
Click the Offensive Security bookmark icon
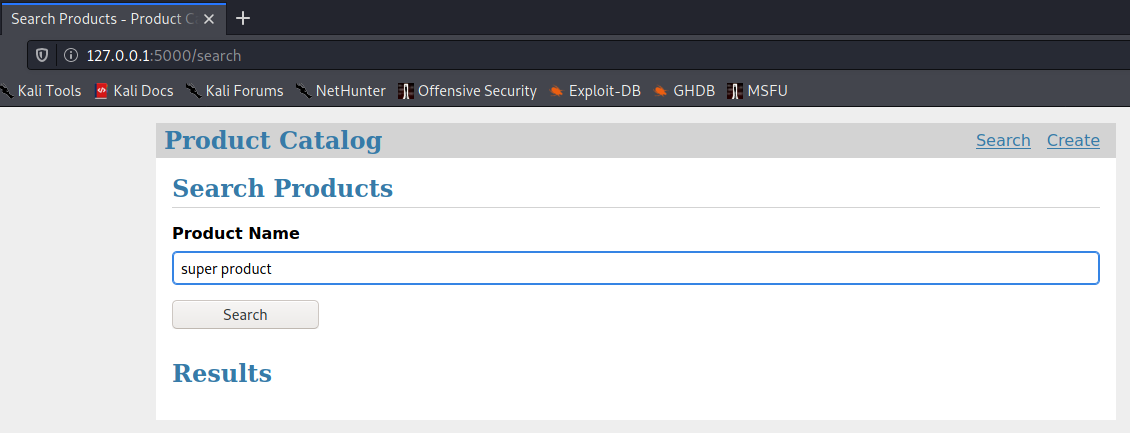coord(406,91)
